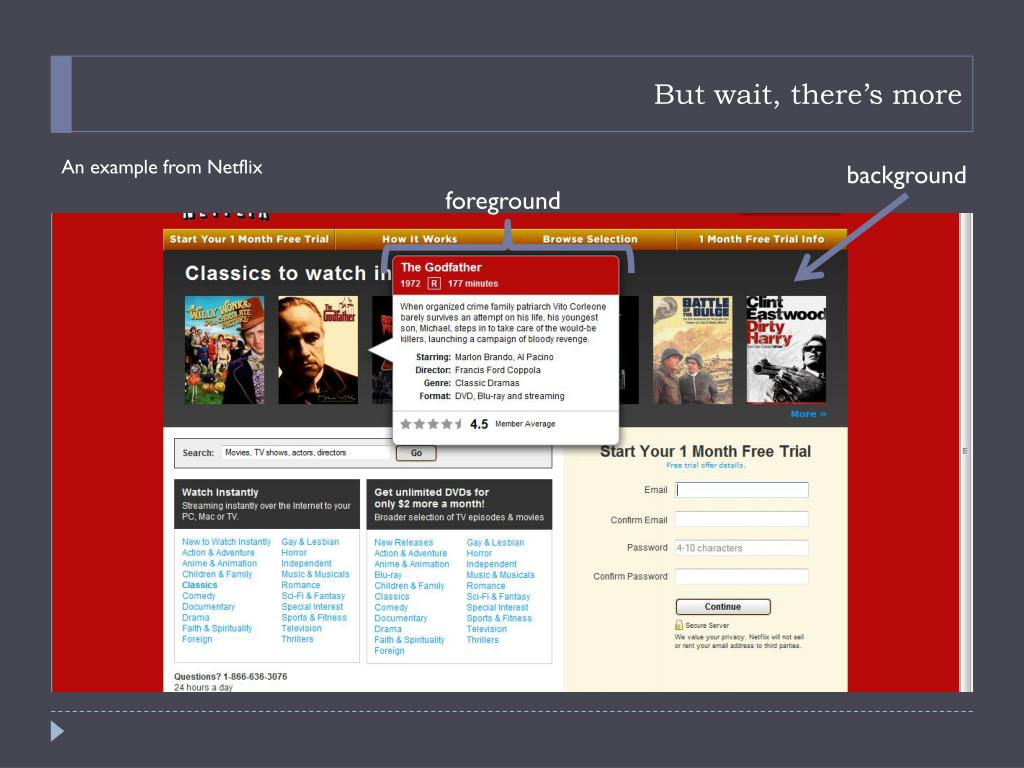Switch to Browse Selection tab

[x=590, y=239]
